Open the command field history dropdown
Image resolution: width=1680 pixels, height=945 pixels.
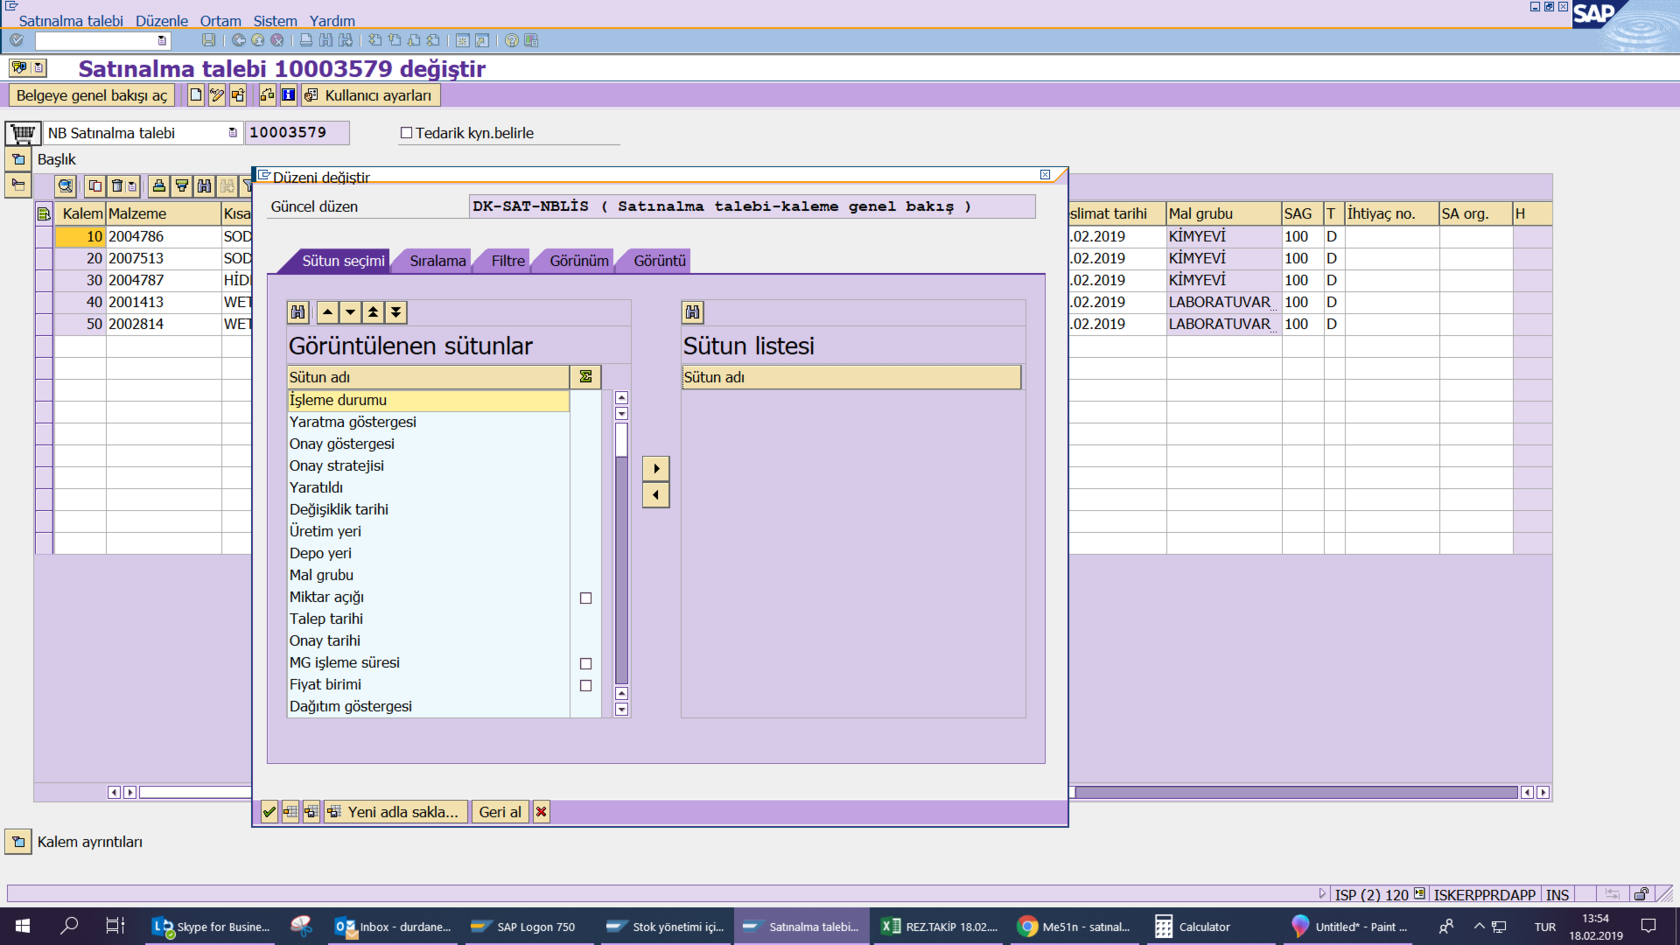tap(162, 41)
